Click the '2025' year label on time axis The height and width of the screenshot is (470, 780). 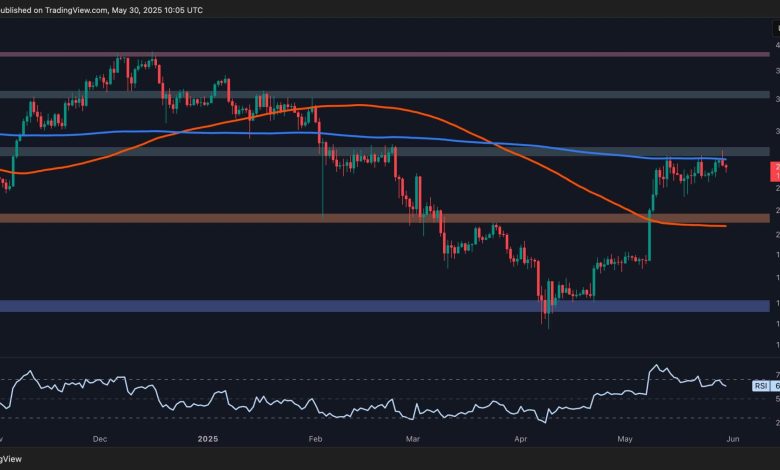coord(208,439)
